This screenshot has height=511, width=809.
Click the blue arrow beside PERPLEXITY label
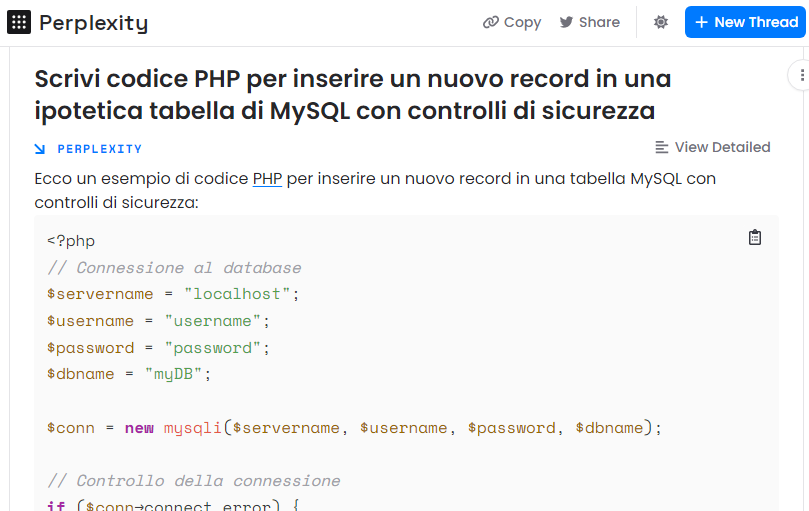[40, 149]
